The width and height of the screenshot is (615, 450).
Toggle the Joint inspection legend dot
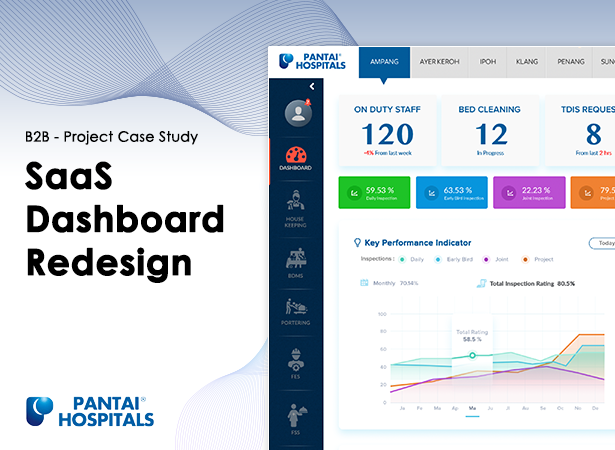pyautogui.click(x=486, y=259)
